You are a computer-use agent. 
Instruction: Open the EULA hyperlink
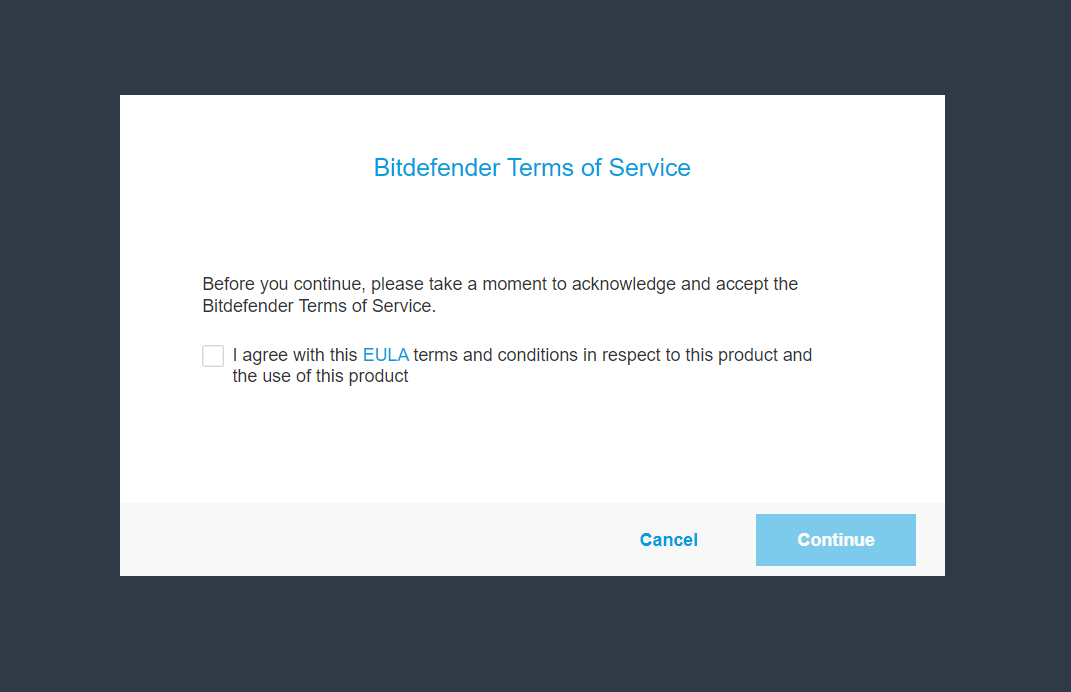pyautogui.click(x=385, y=355)
